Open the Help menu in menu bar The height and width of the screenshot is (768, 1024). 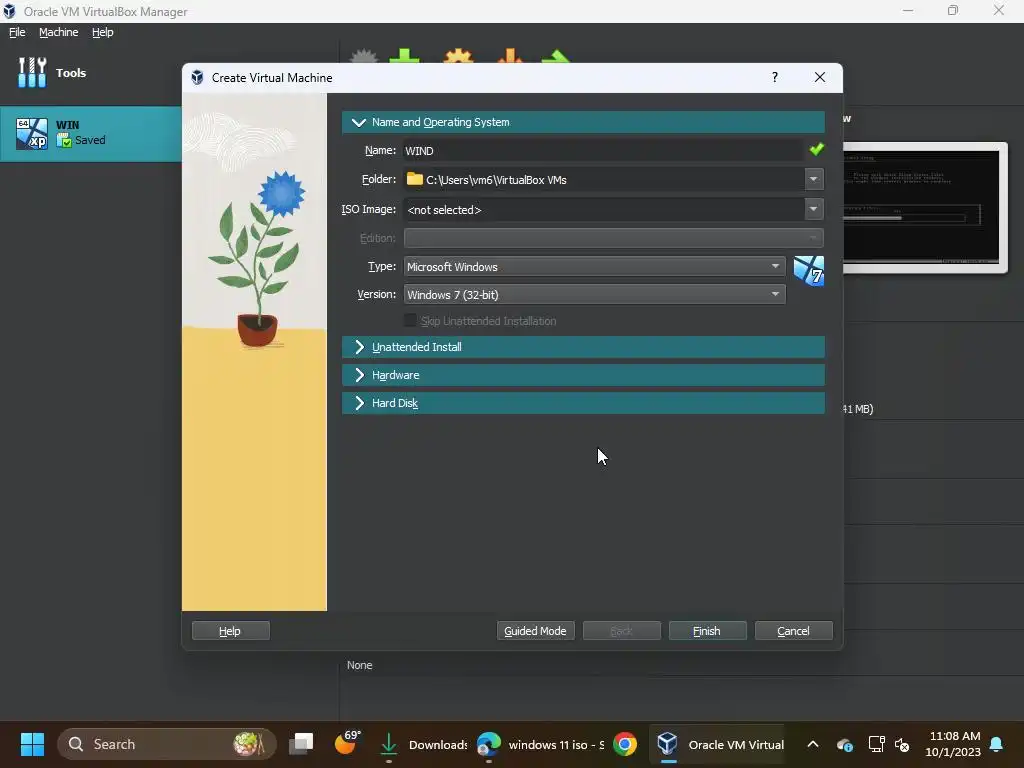pos(103,32)
